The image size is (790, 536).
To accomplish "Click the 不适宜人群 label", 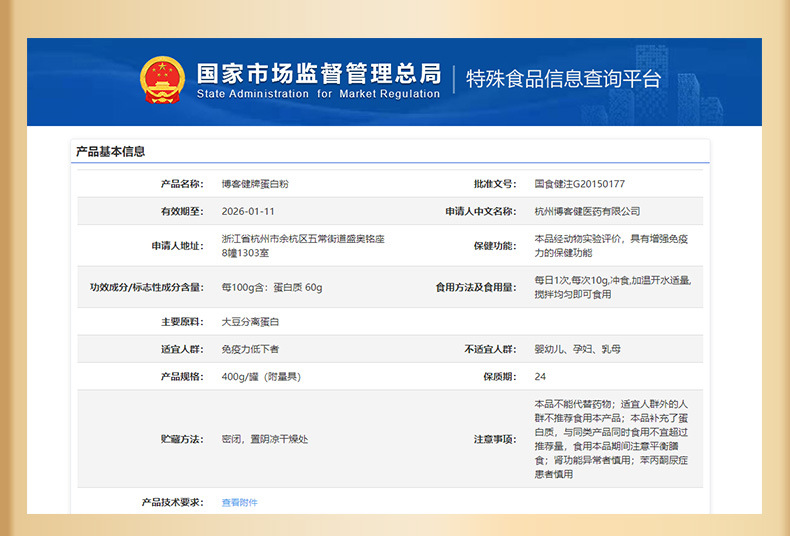I will click(x=490, y=349).
